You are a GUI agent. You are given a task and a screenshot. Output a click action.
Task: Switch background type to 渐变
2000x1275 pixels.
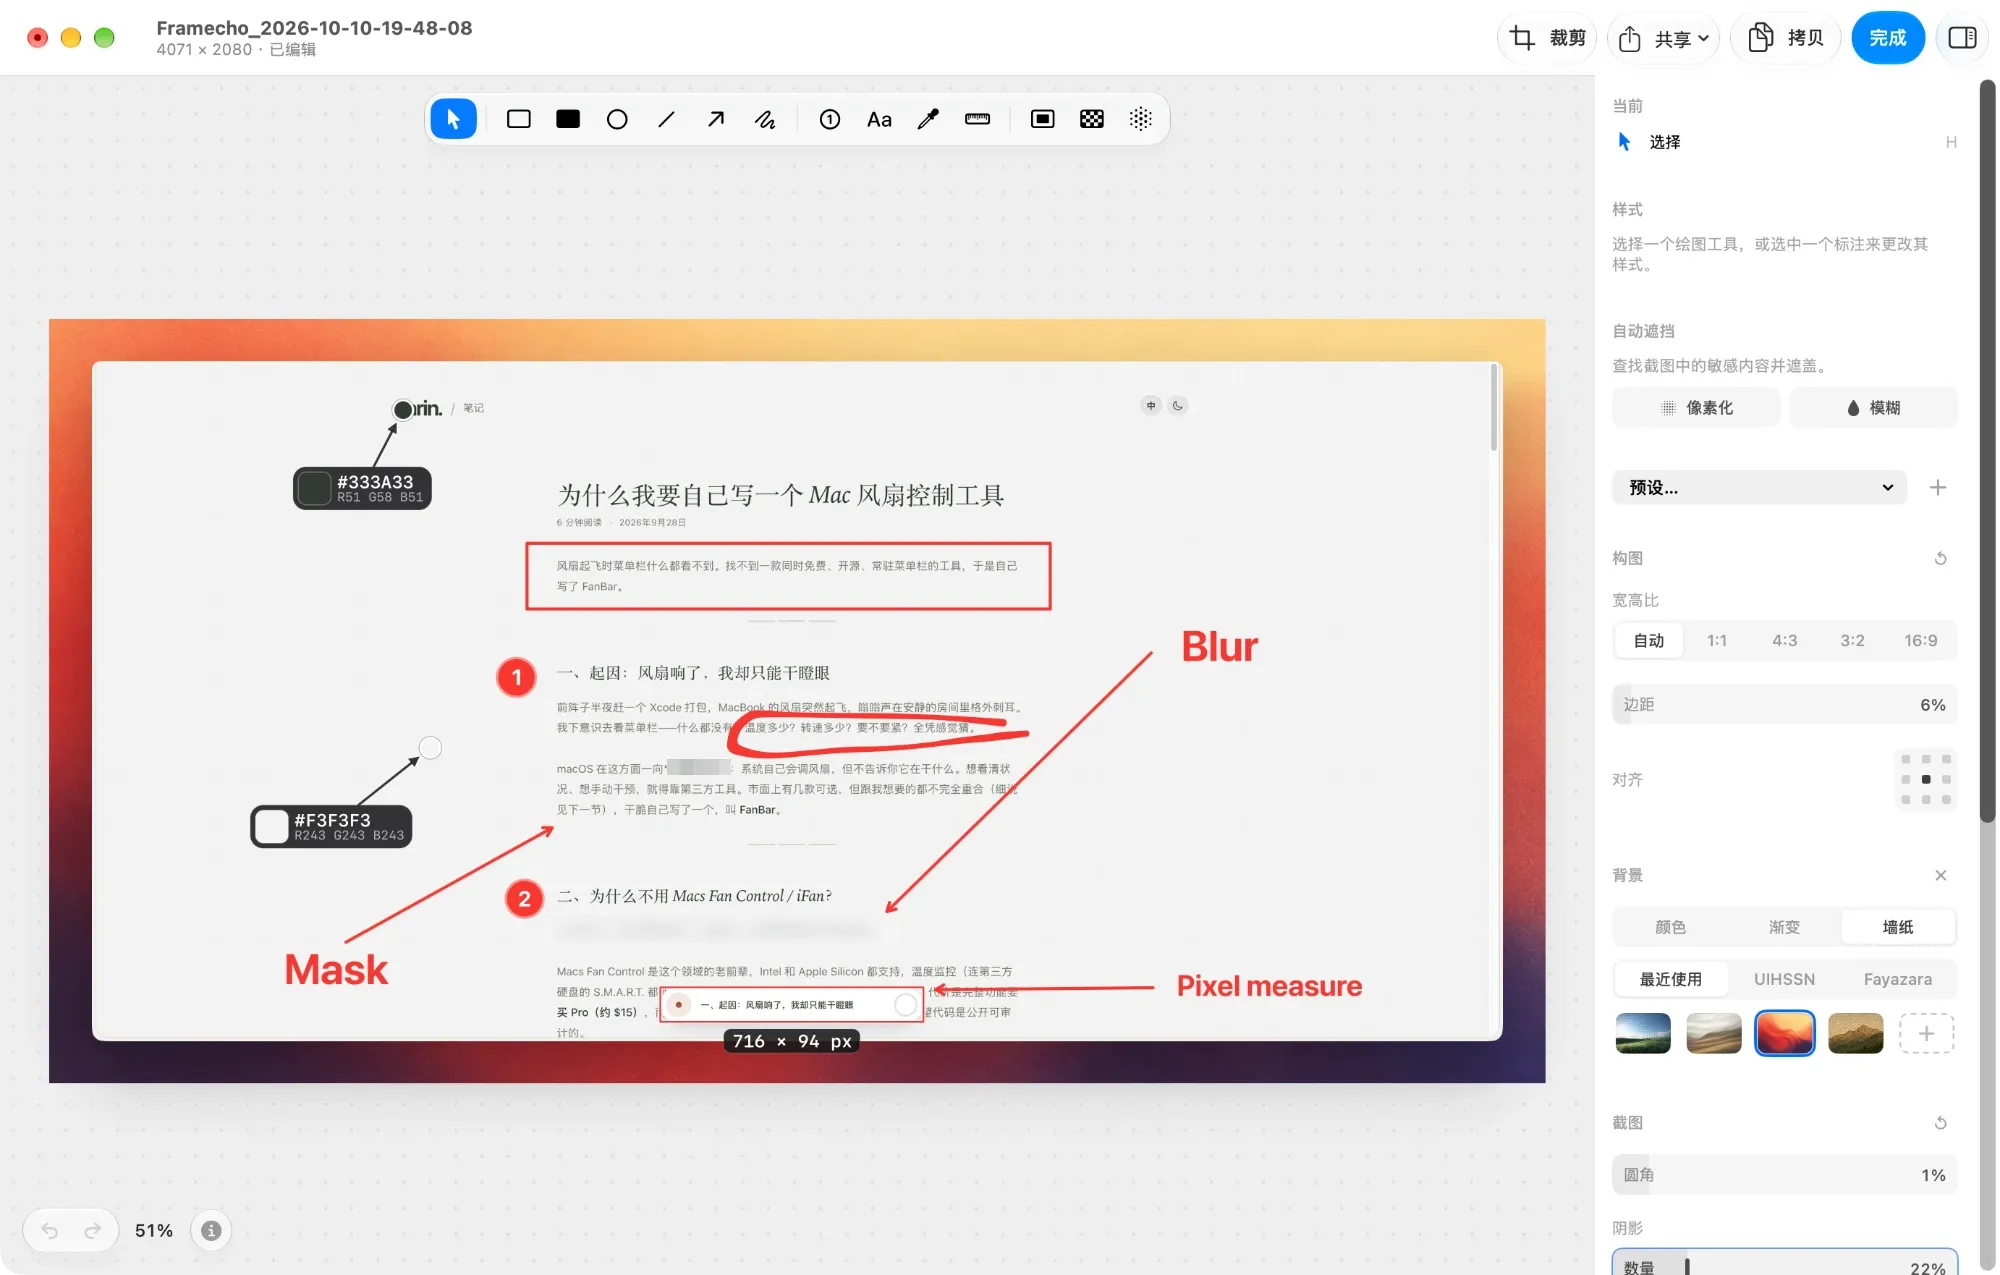[1785, 927]
